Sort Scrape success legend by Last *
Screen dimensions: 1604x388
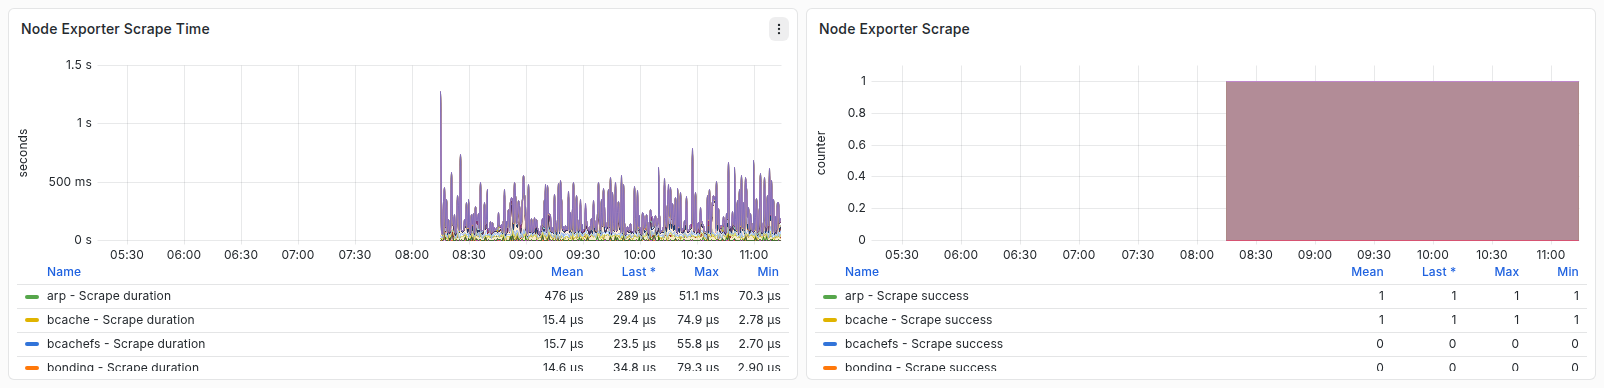[x=1438, y=272]
